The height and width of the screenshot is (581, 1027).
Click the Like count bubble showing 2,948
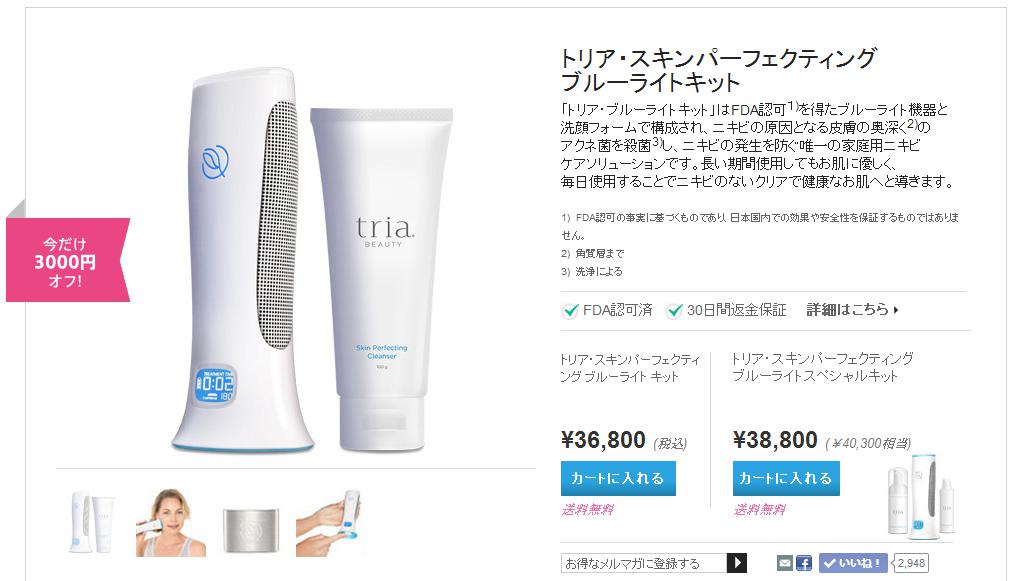coord(910,563)
